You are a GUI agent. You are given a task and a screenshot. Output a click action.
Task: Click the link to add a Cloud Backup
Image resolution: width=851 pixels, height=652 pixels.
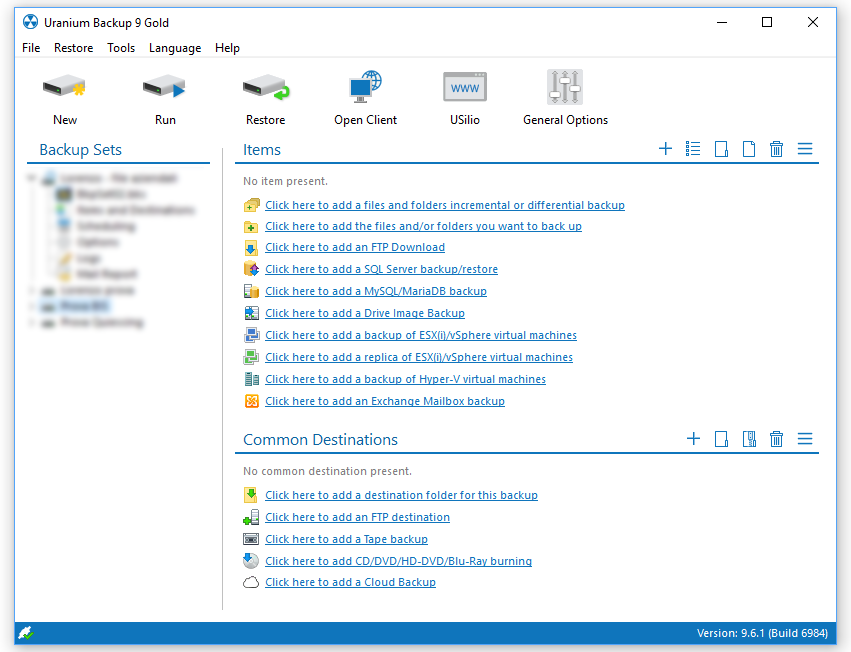350,582
